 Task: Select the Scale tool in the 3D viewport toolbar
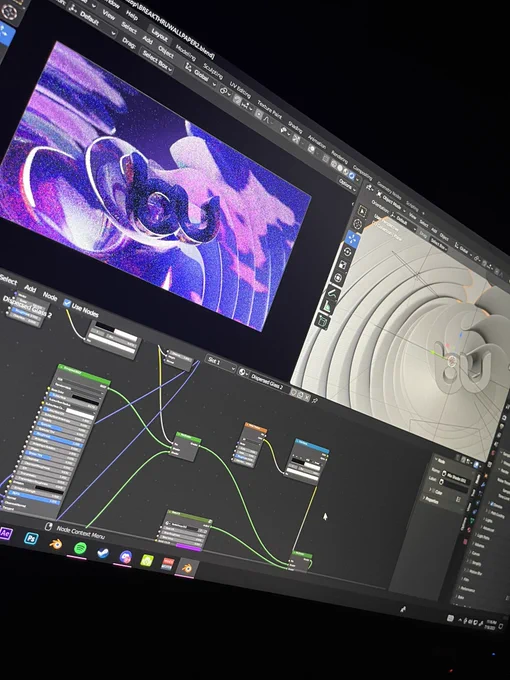click(x=343, y=265)
